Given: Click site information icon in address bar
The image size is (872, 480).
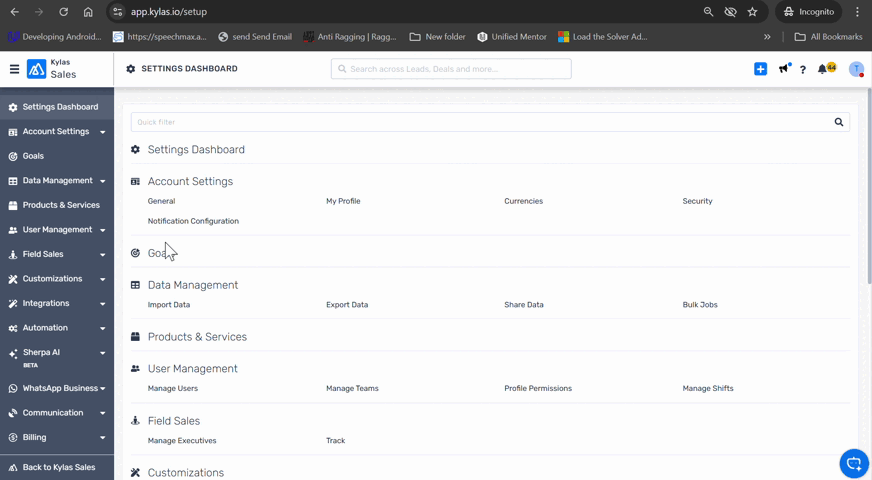Looking at the screenshot, I should (117, 12).
